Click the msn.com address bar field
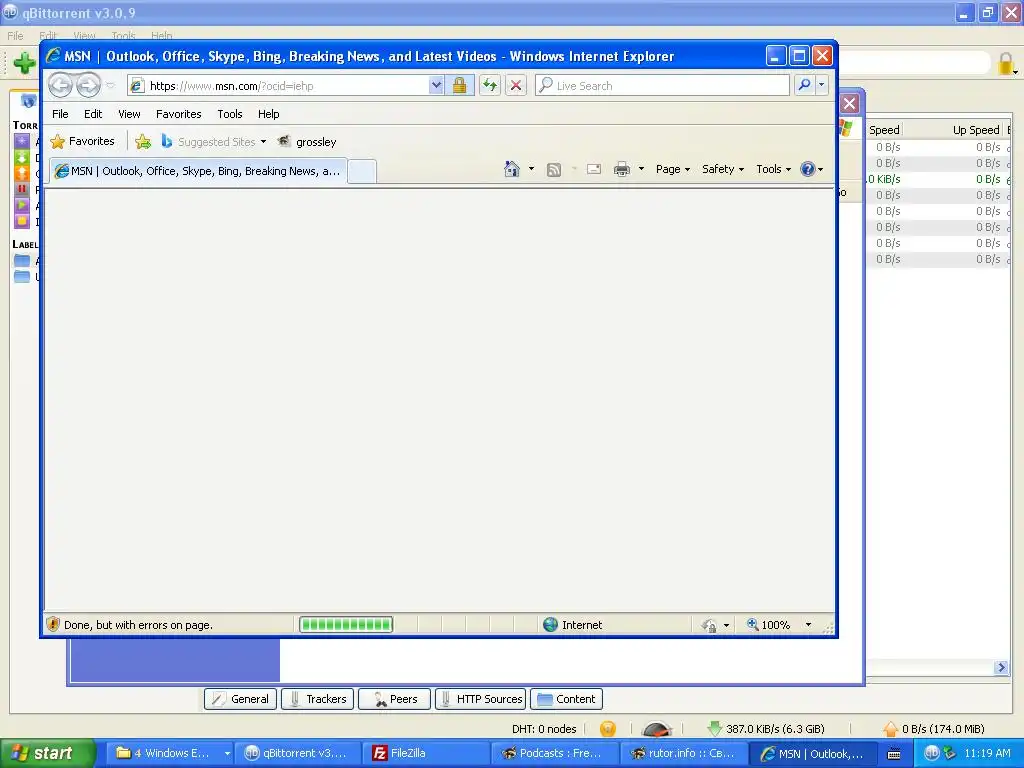Viewport: 1024px width, 768px height. [x=287, y=86]
